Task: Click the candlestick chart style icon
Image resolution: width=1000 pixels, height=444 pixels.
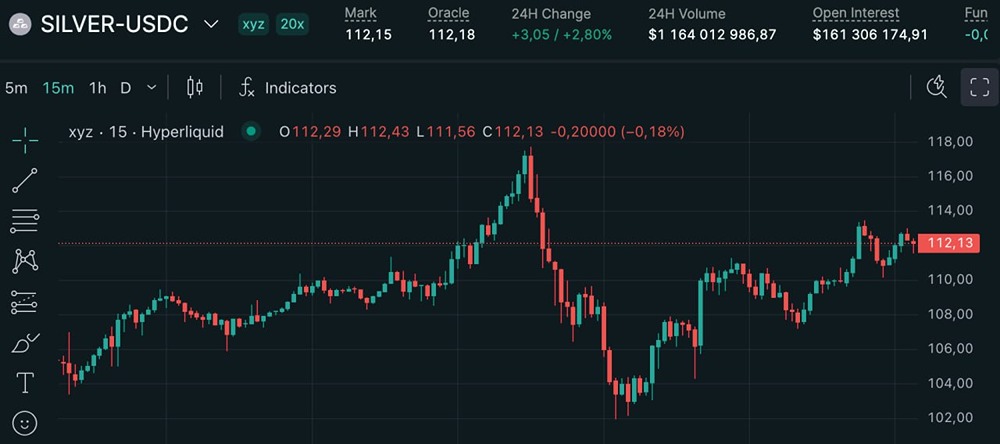Action: (x=195, y=88)
